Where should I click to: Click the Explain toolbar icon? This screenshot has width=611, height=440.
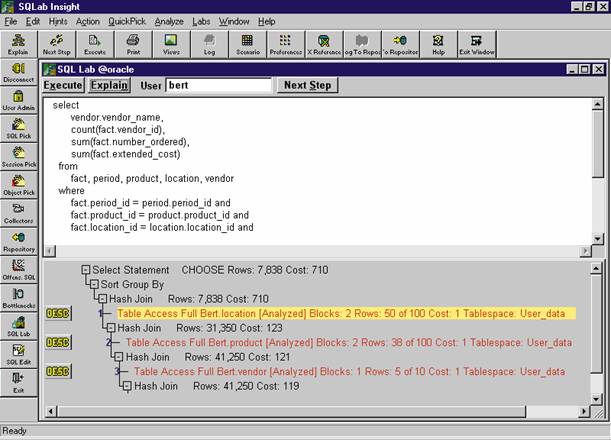pyautogui.click(x=18, y=45)
